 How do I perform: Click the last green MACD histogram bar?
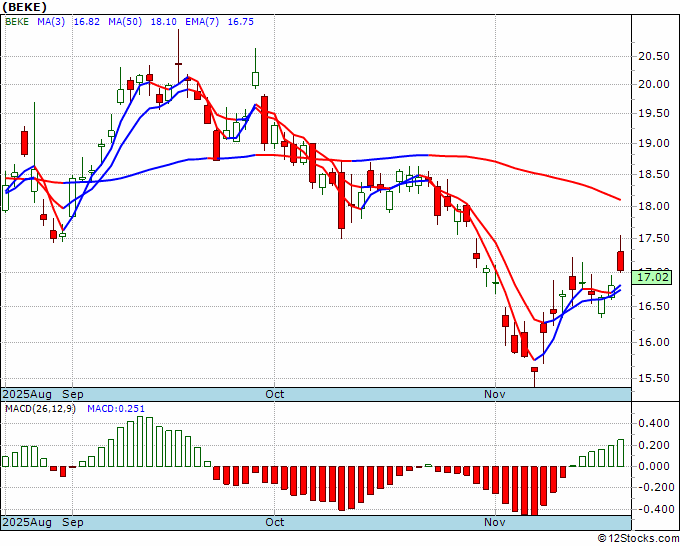(621, 453)
